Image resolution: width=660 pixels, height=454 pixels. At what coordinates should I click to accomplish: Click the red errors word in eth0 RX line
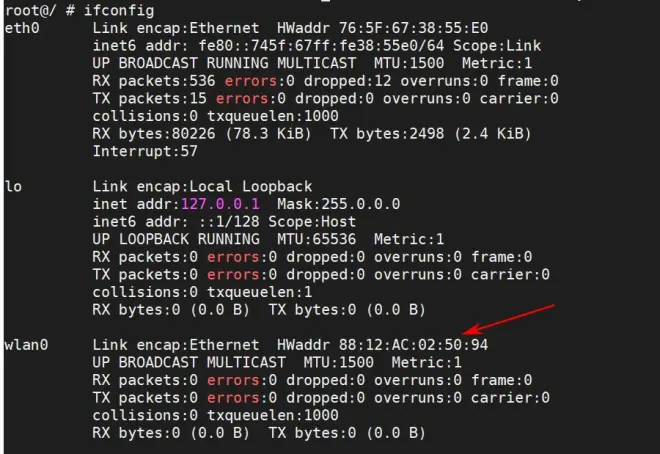pos(250,81)
